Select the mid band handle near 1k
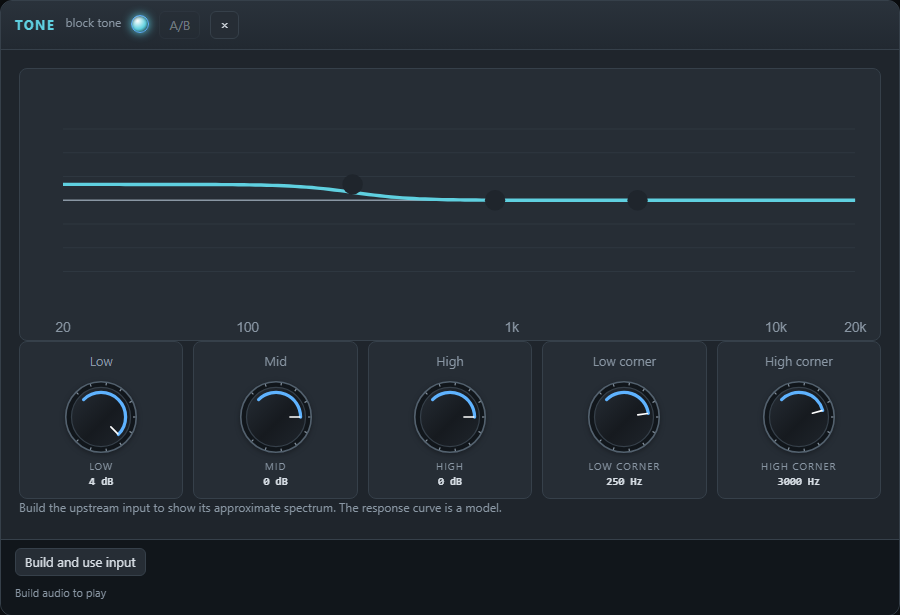 (495, 200)
